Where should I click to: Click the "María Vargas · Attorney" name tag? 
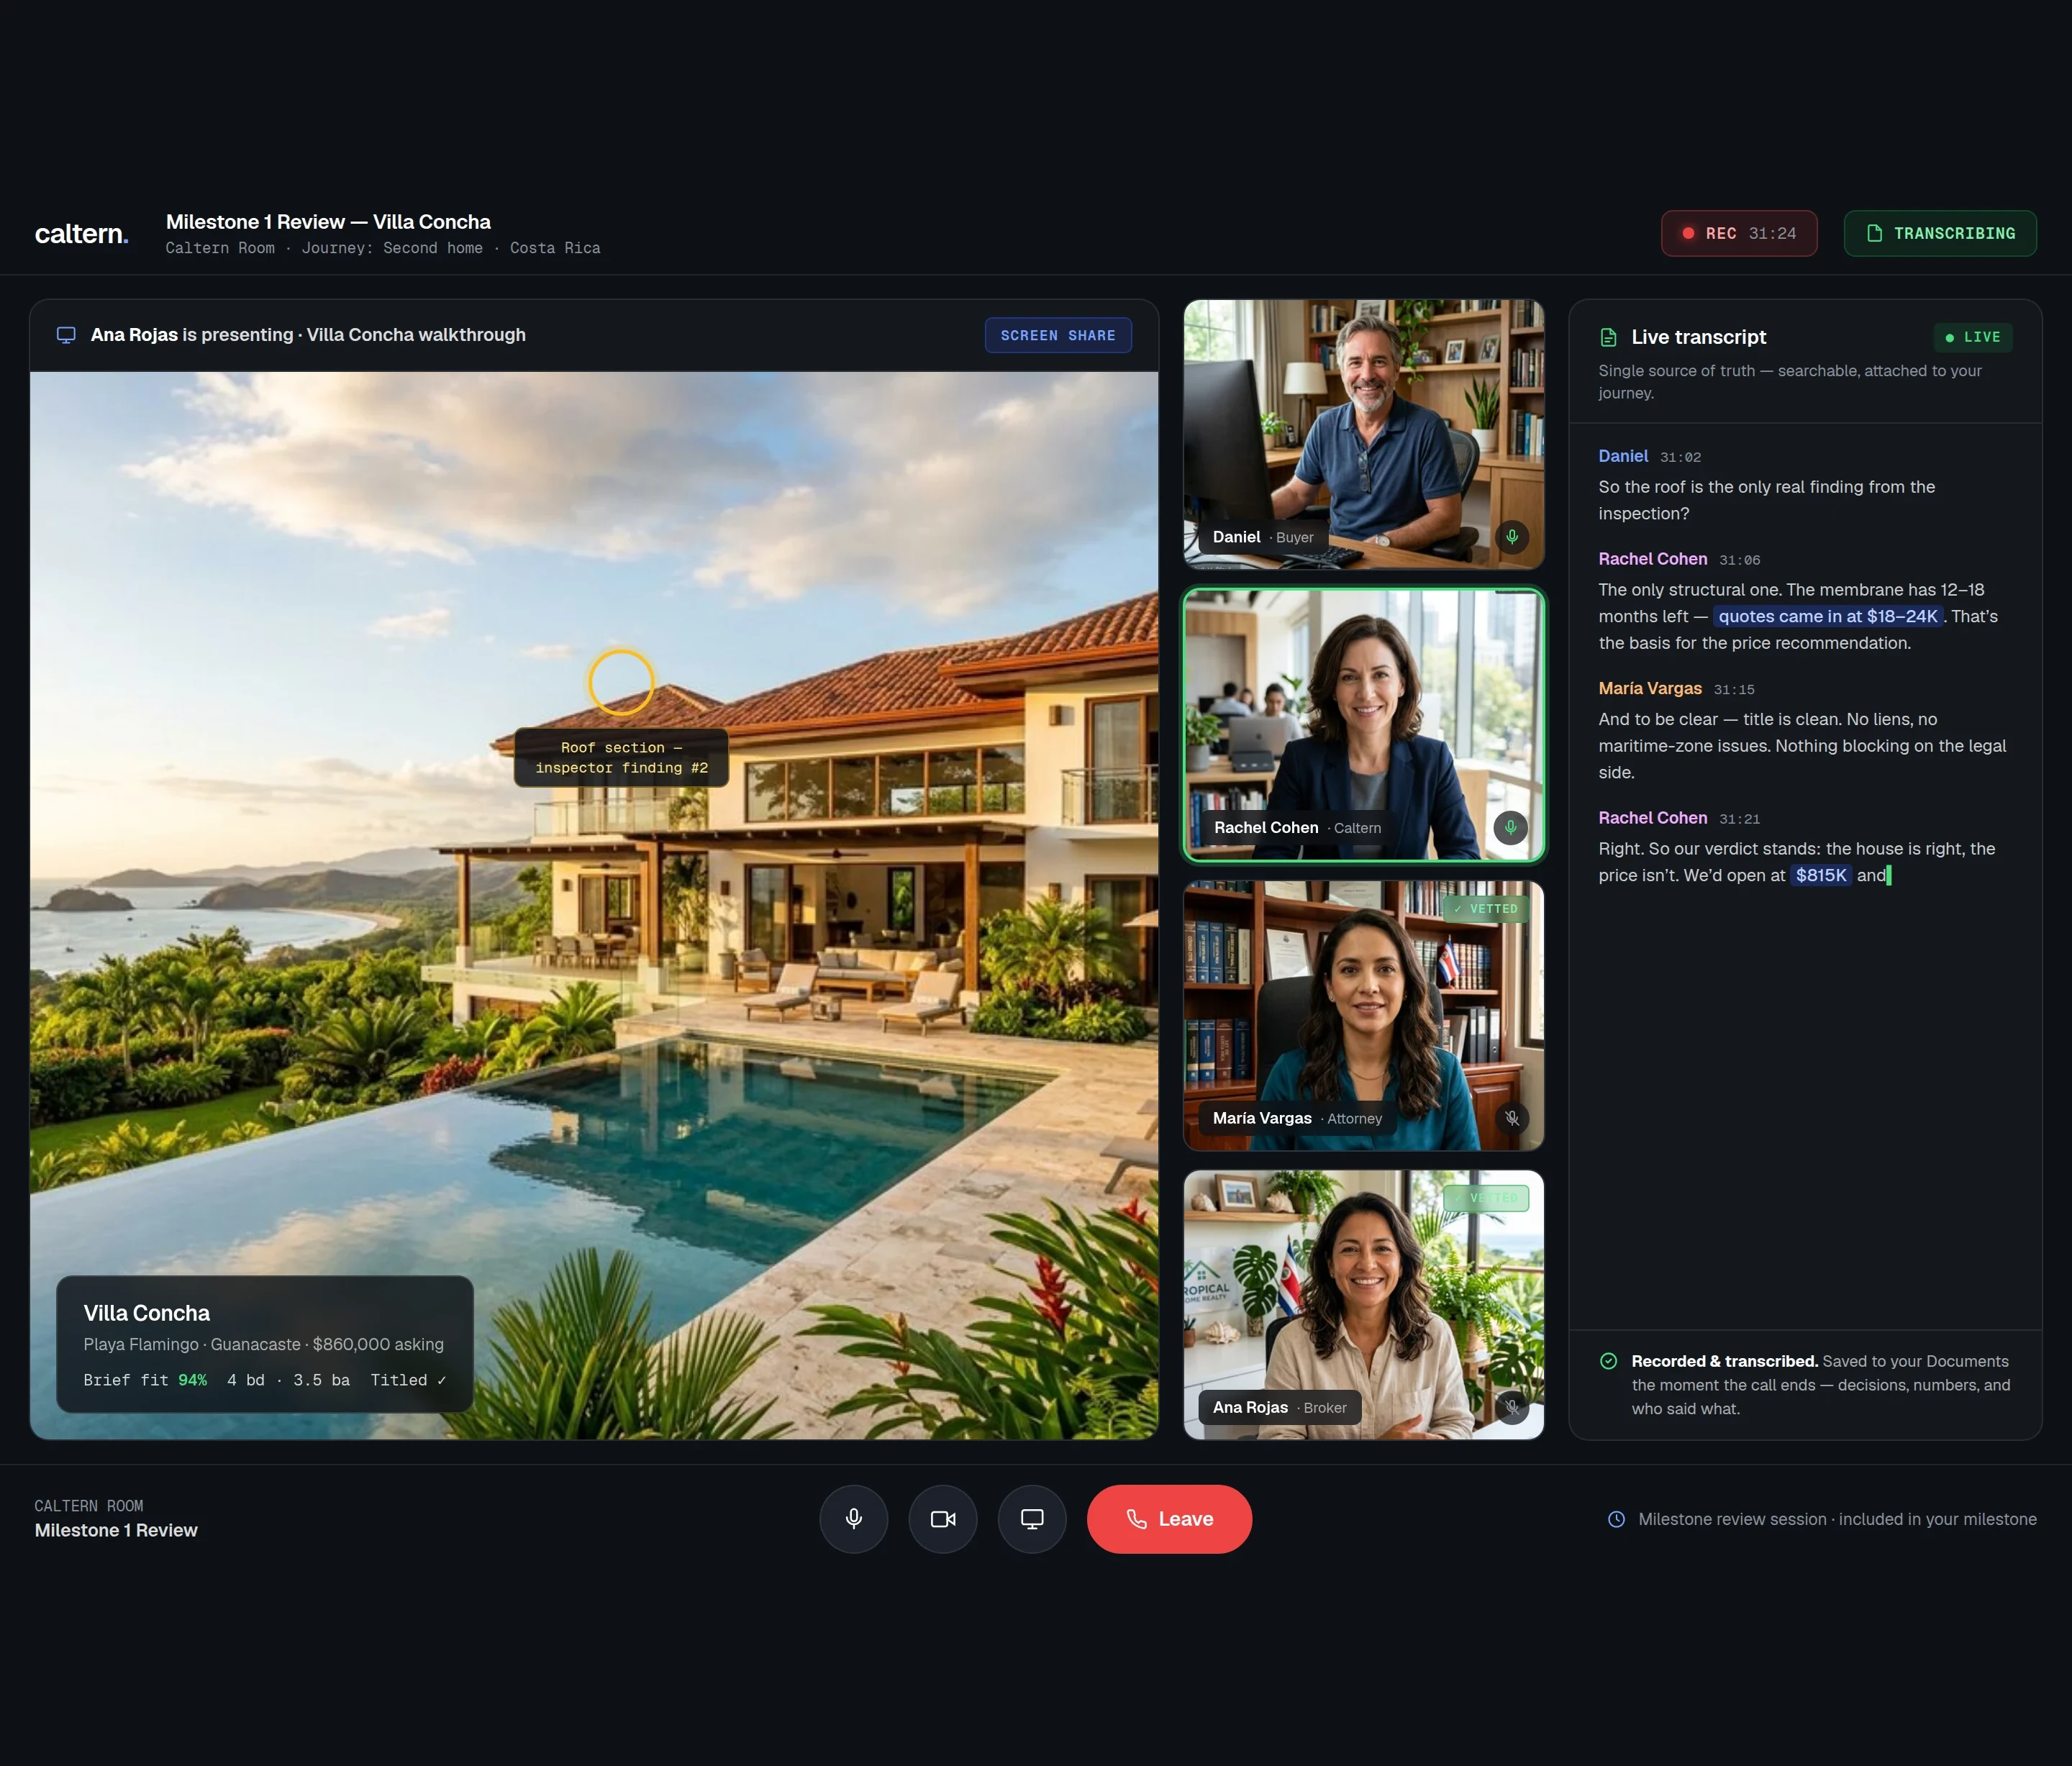1297,1118
